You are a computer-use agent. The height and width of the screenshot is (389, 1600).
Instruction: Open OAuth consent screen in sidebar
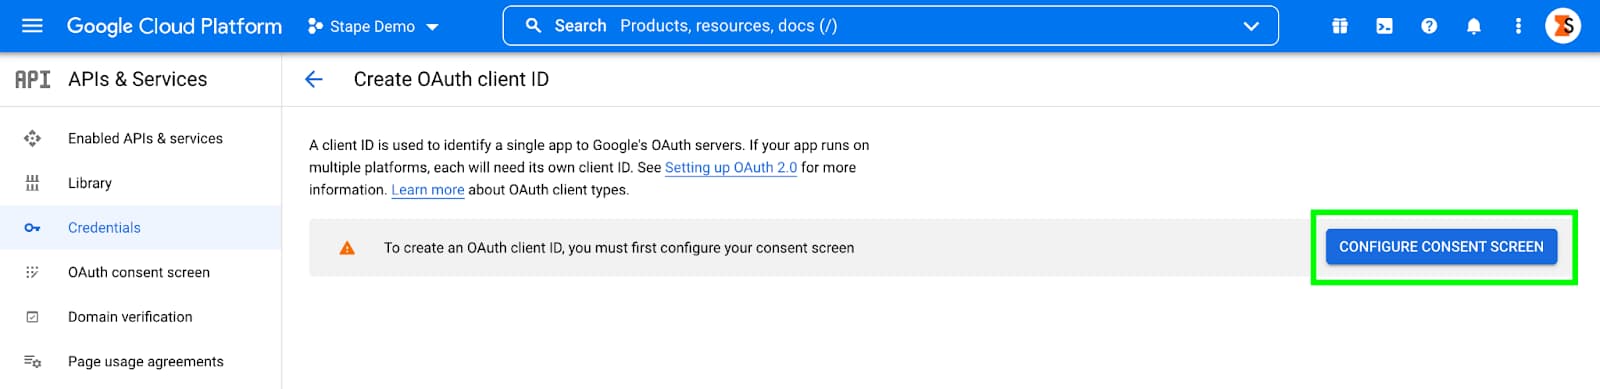point(140,272)
